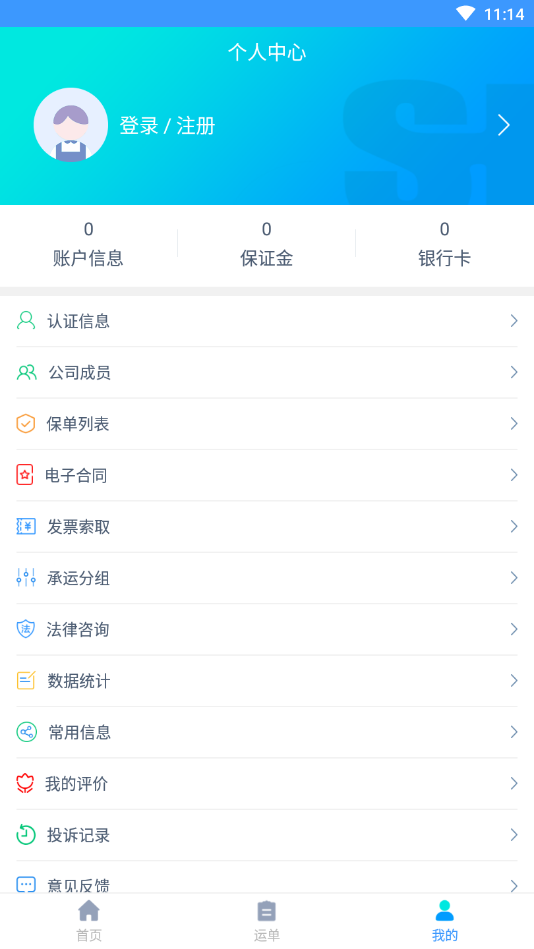Tap the 公司成员 group icon
The image size is (534, 949).
coord(27,372)
